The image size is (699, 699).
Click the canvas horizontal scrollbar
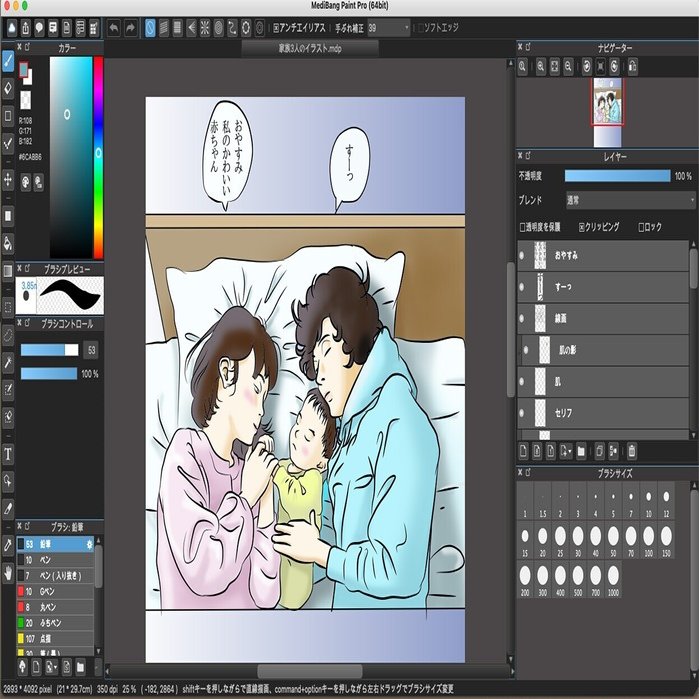point(310,670)
